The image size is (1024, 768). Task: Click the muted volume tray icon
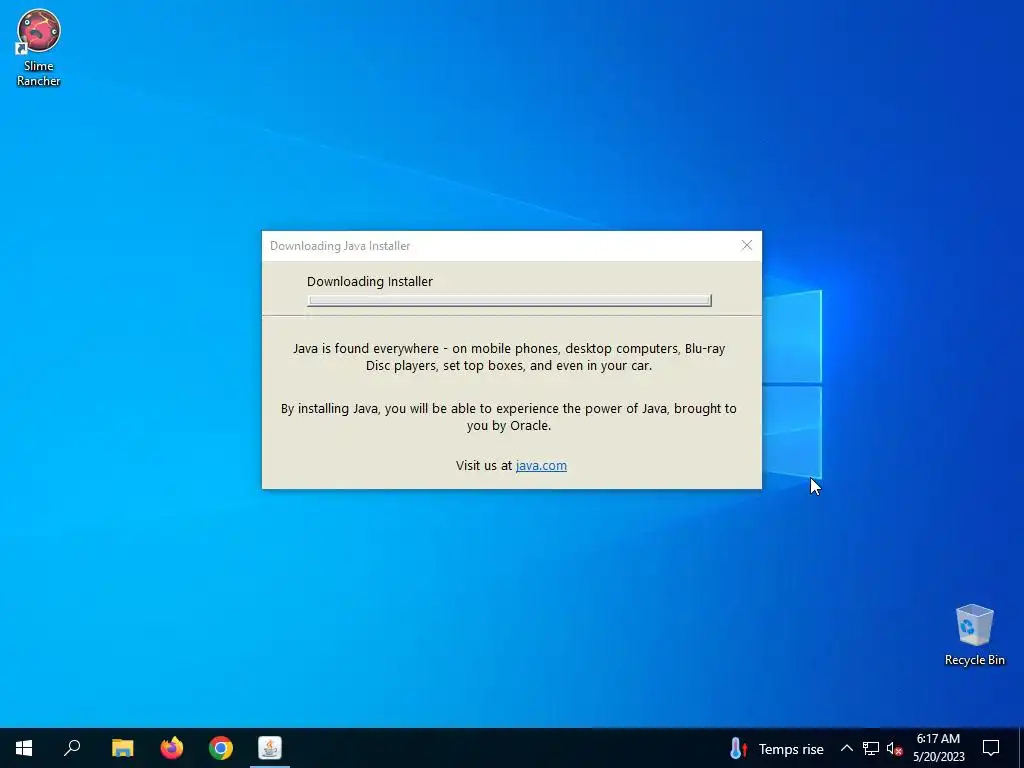(x=894, y=748)
